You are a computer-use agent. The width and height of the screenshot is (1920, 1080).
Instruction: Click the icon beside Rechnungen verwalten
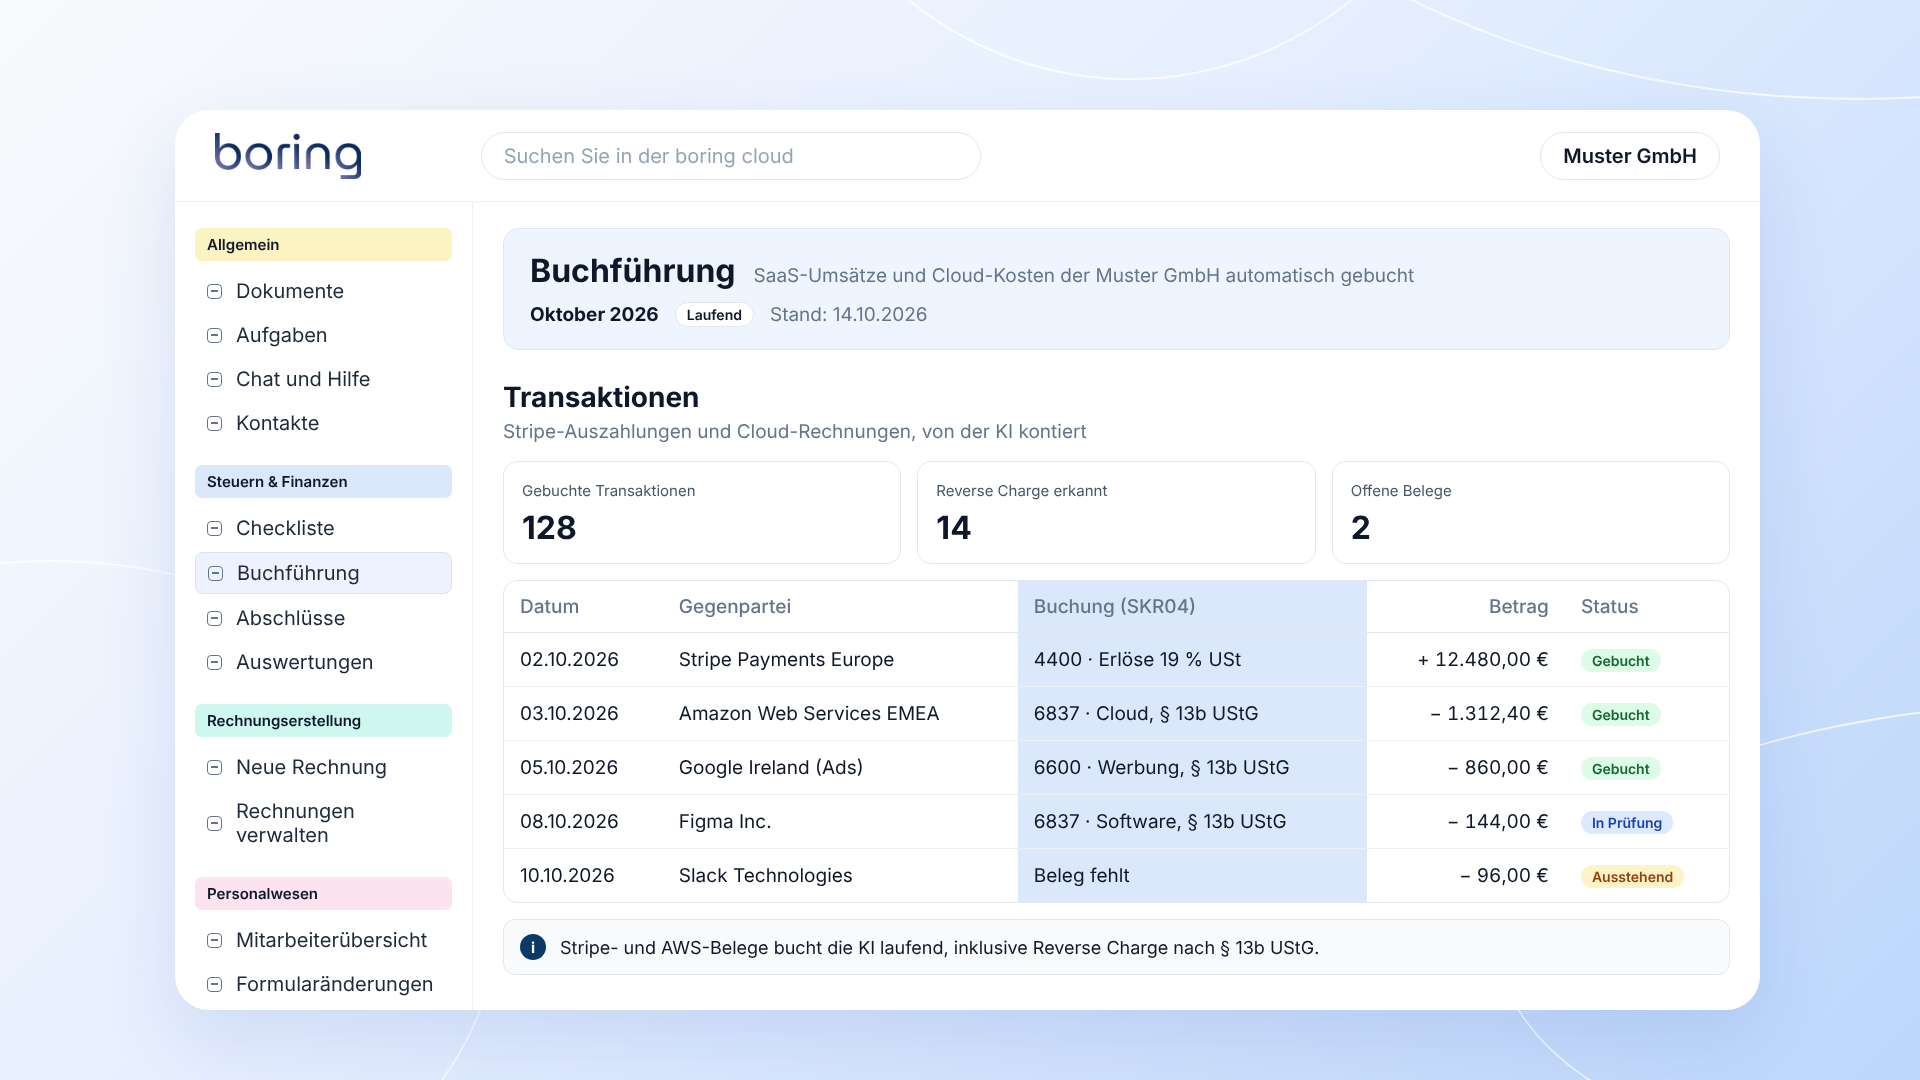click(x=214, y=823)
